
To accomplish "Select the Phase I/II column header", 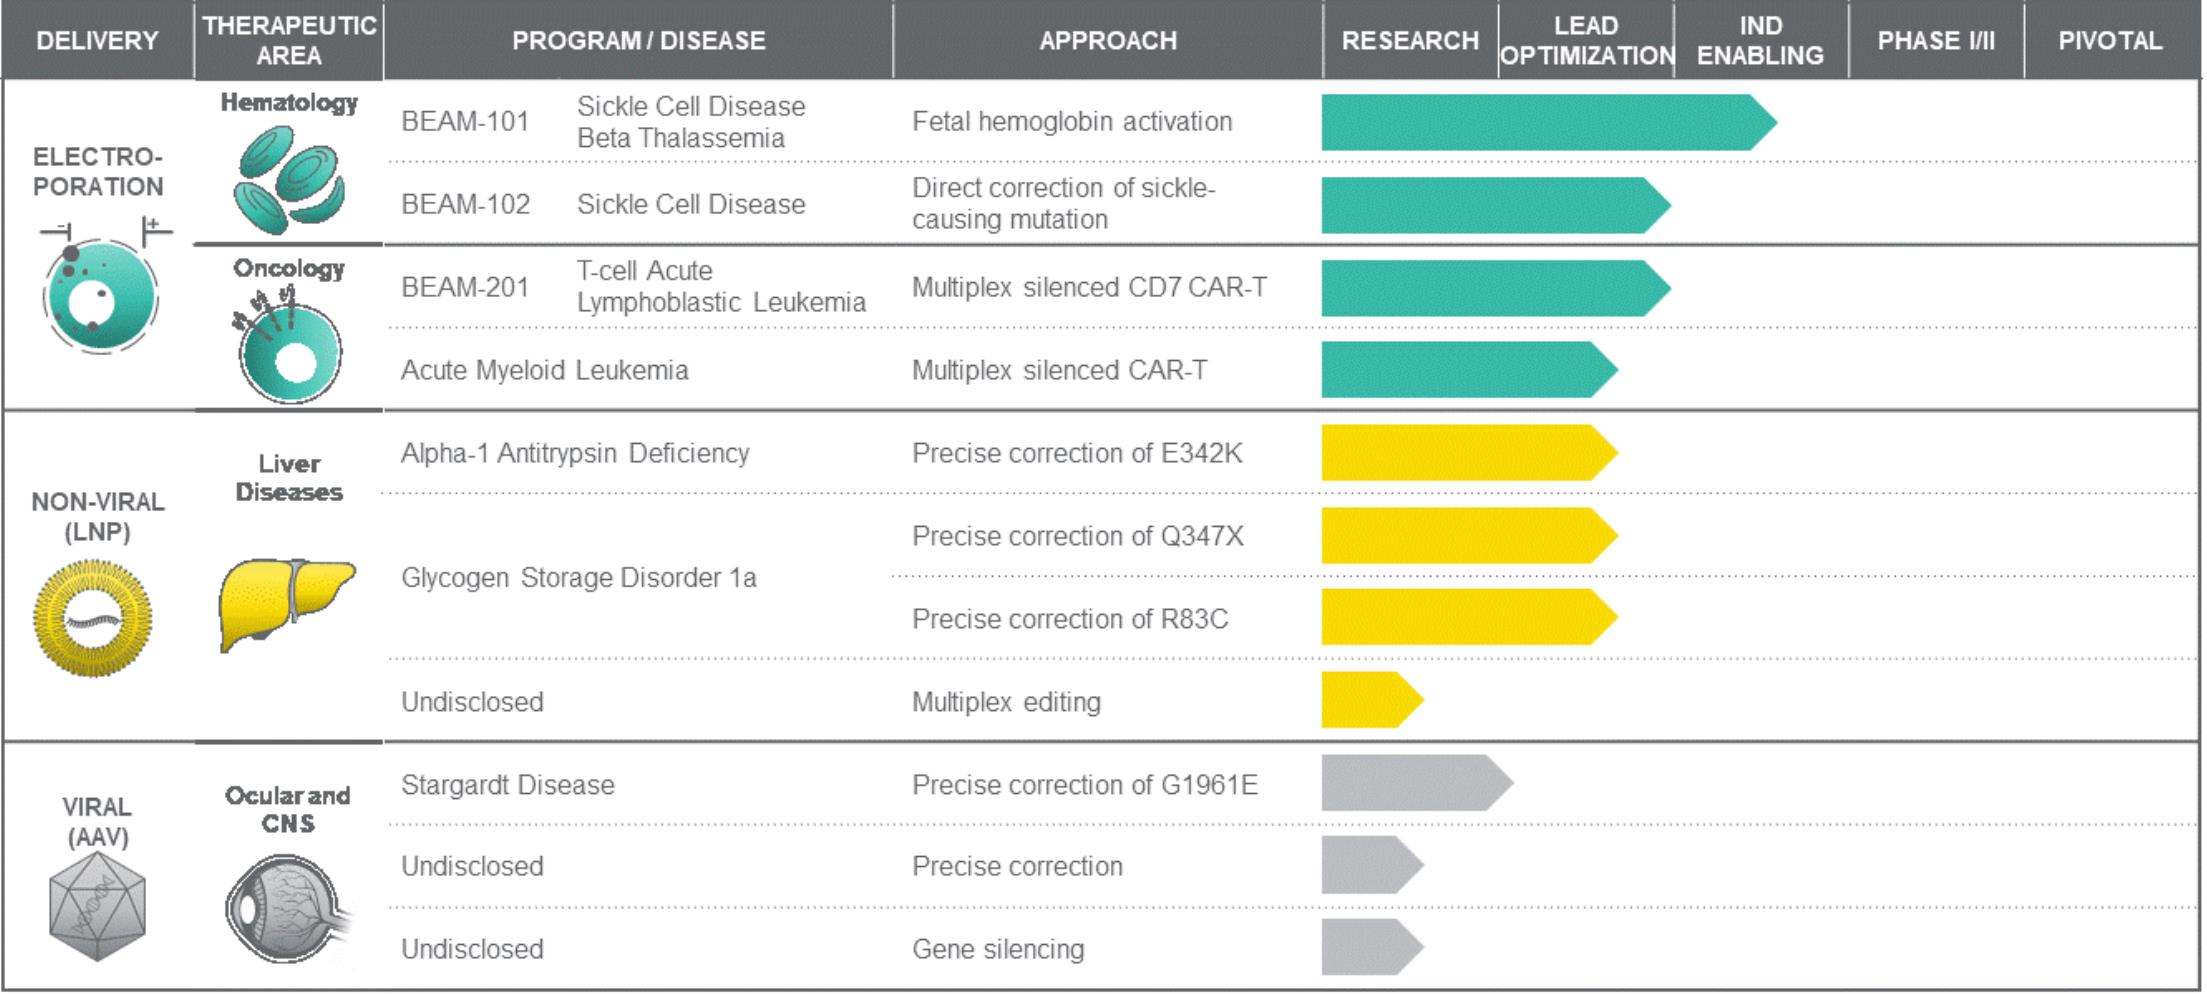I will click(x=1935, y=41).
